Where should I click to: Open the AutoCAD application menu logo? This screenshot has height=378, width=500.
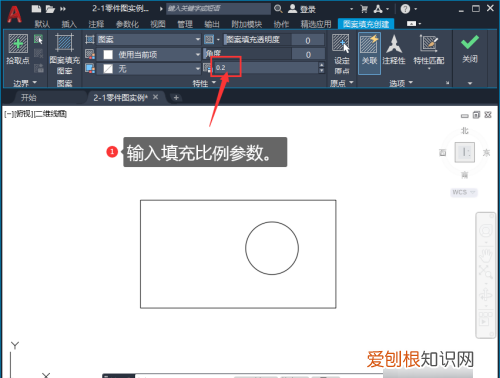click(14, 14)
